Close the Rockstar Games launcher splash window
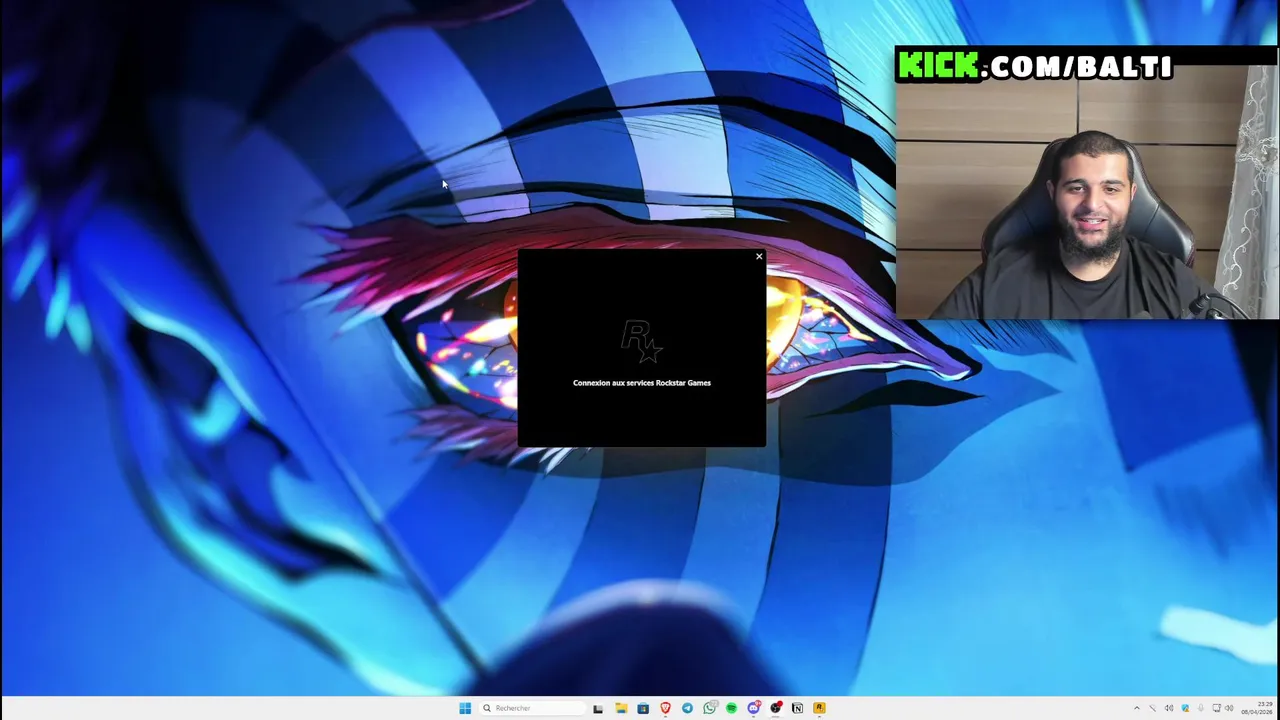This screenshot has height=720, width=1280. click(759, 257)
